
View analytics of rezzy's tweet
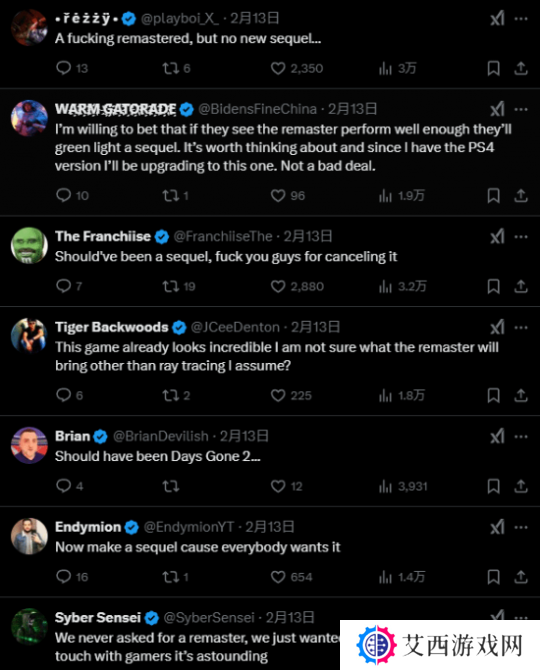[385, 68]
